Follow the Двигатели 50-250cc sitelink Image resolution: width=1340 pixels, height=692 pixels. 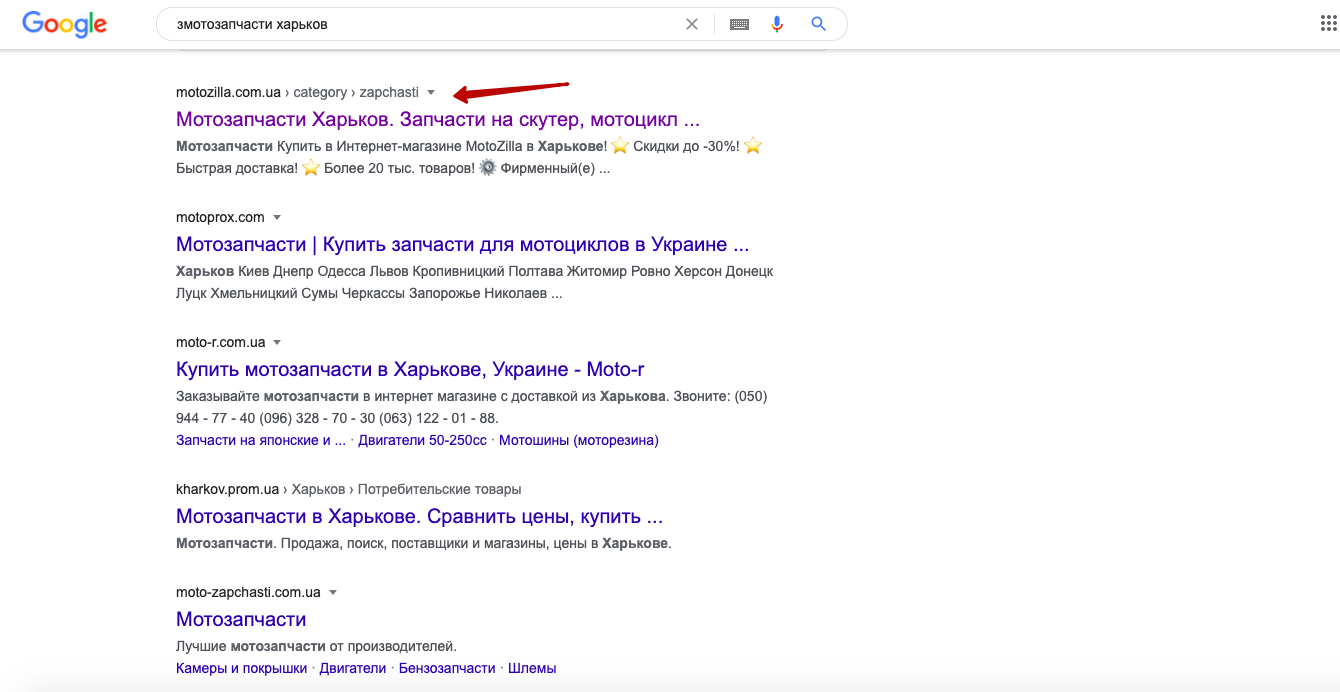pyautogui.click(x=422, y=440)
